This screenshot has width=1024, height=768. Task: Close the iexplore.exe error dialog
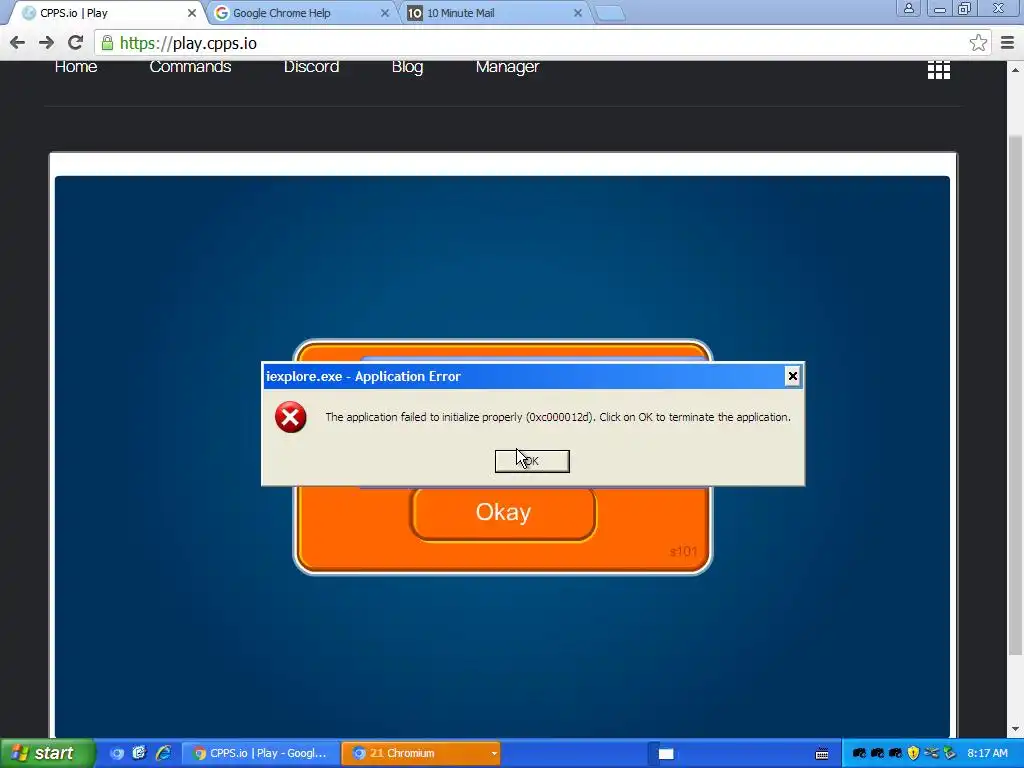click(792, 376)
